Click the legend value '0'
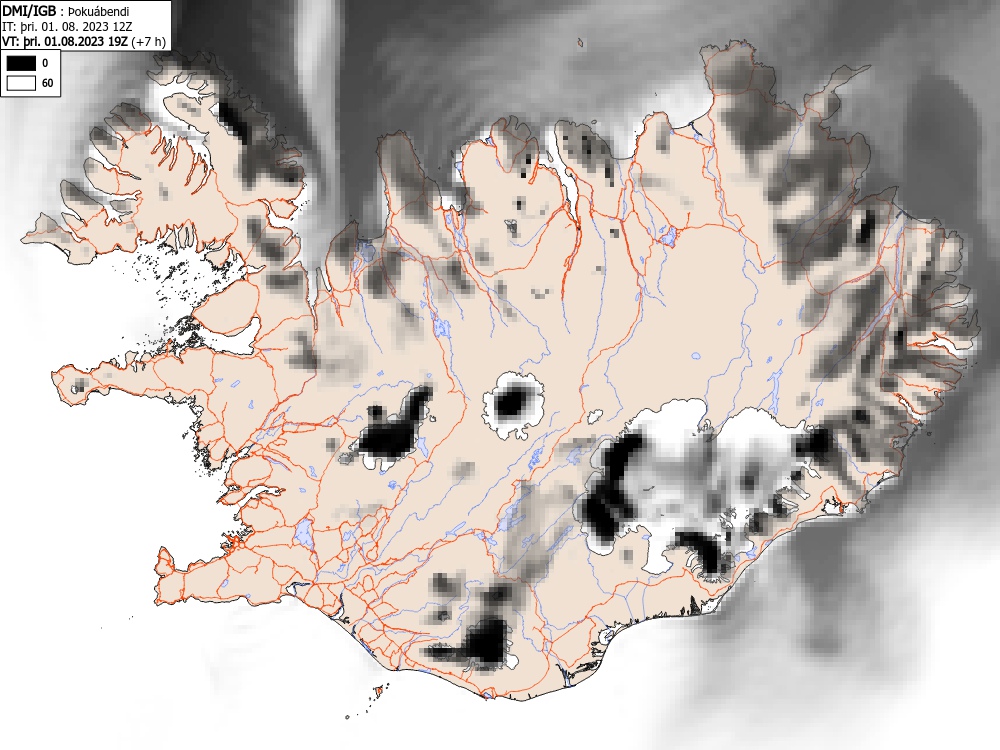 pos(45,63)
